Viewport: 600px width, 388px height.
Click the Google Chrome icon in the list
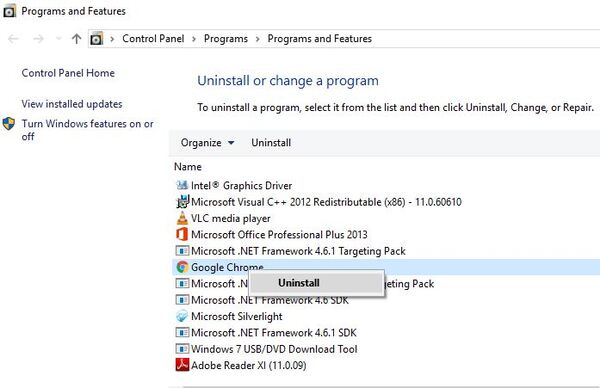pos(182,267)
